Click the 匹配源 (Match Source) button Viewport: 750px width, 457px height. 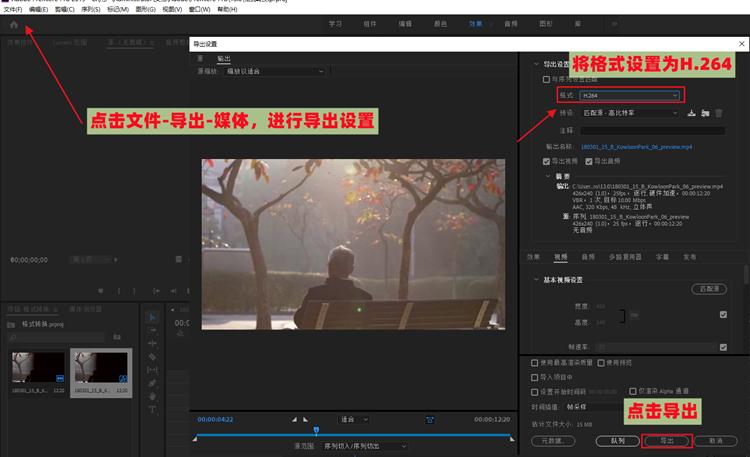click(709, 289)
